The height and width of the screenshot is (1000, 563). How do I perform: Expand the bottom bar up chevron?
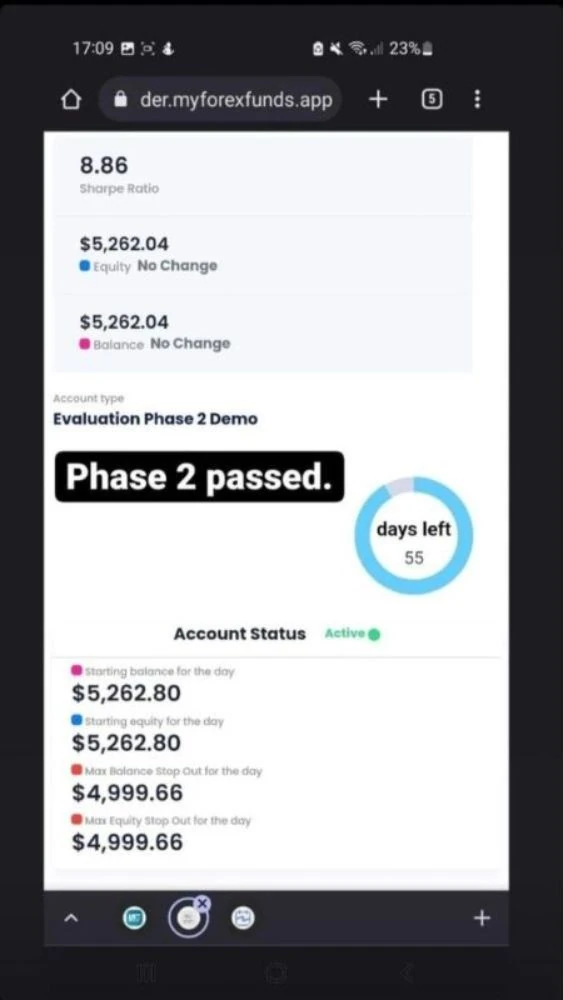(x=72, y=918)
